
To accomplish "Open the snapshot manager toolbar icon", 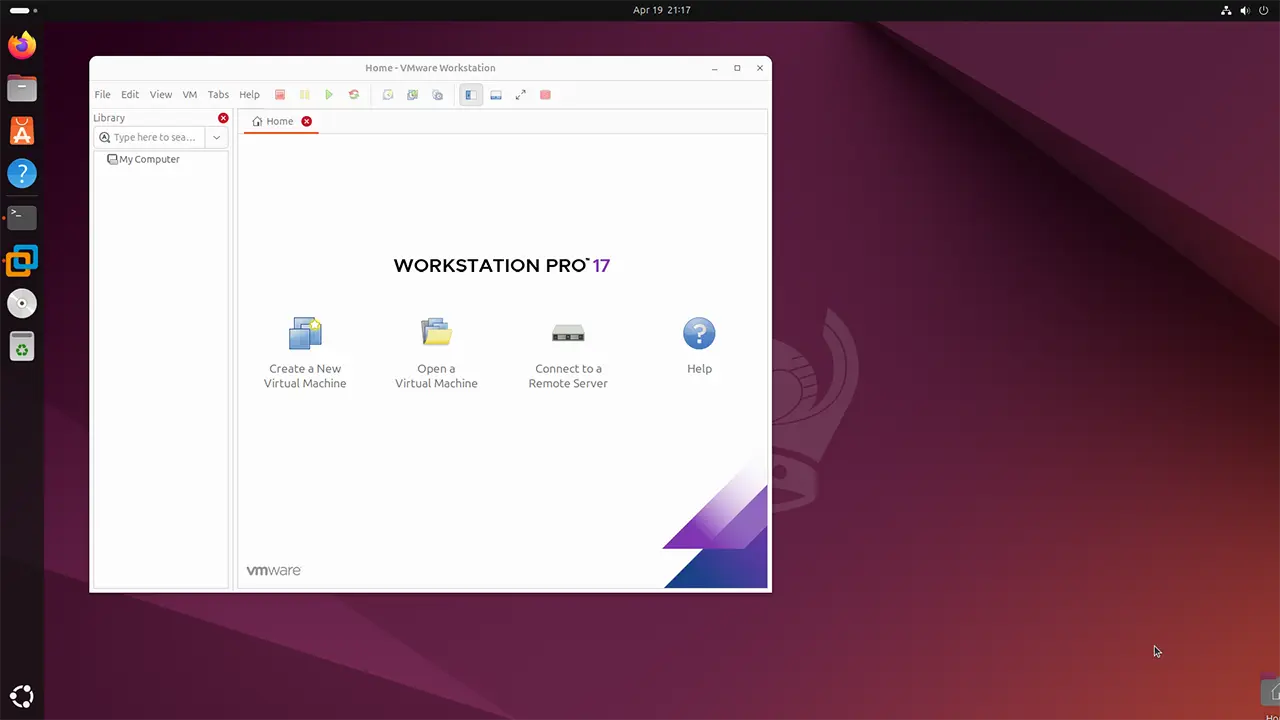I will (x=437, y=95).
